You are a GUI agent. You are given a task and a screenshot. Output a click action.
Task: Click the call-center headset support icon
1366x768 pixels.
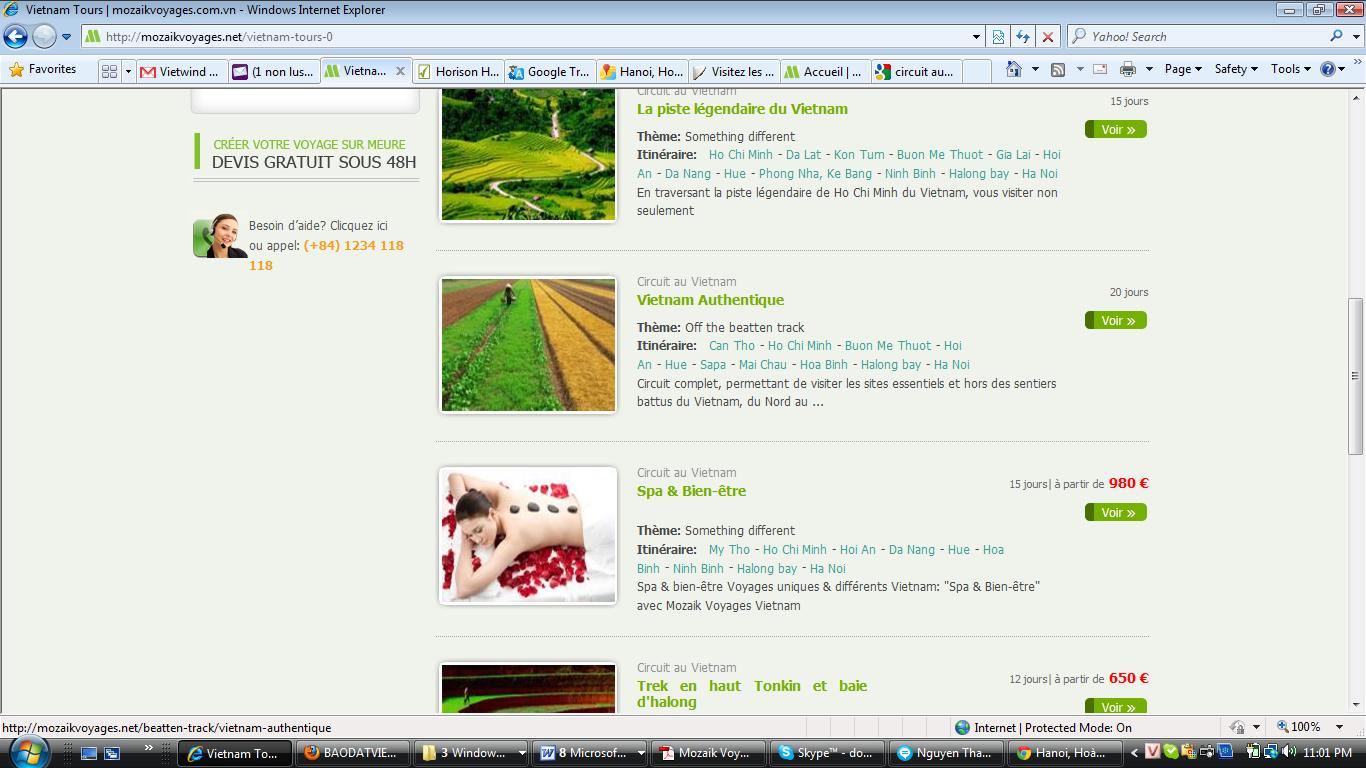point(220,236)
